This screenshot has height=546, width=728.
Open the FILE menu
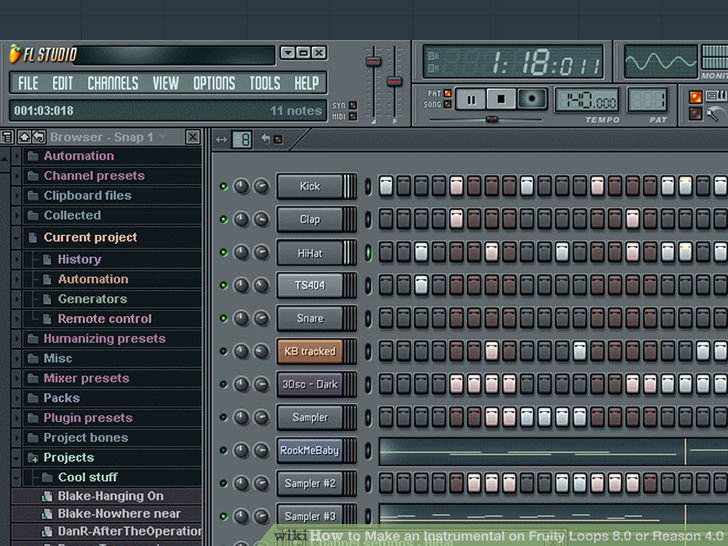(x=28, y=83)
